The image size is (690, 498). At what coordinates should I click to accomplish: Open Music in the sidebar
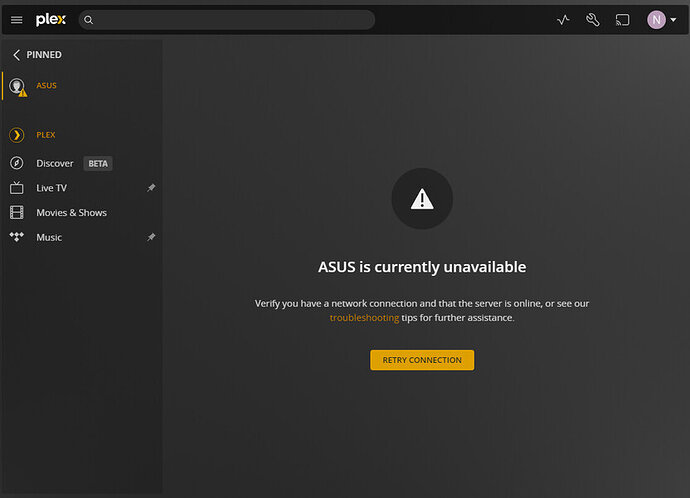[x=49, y=238]
